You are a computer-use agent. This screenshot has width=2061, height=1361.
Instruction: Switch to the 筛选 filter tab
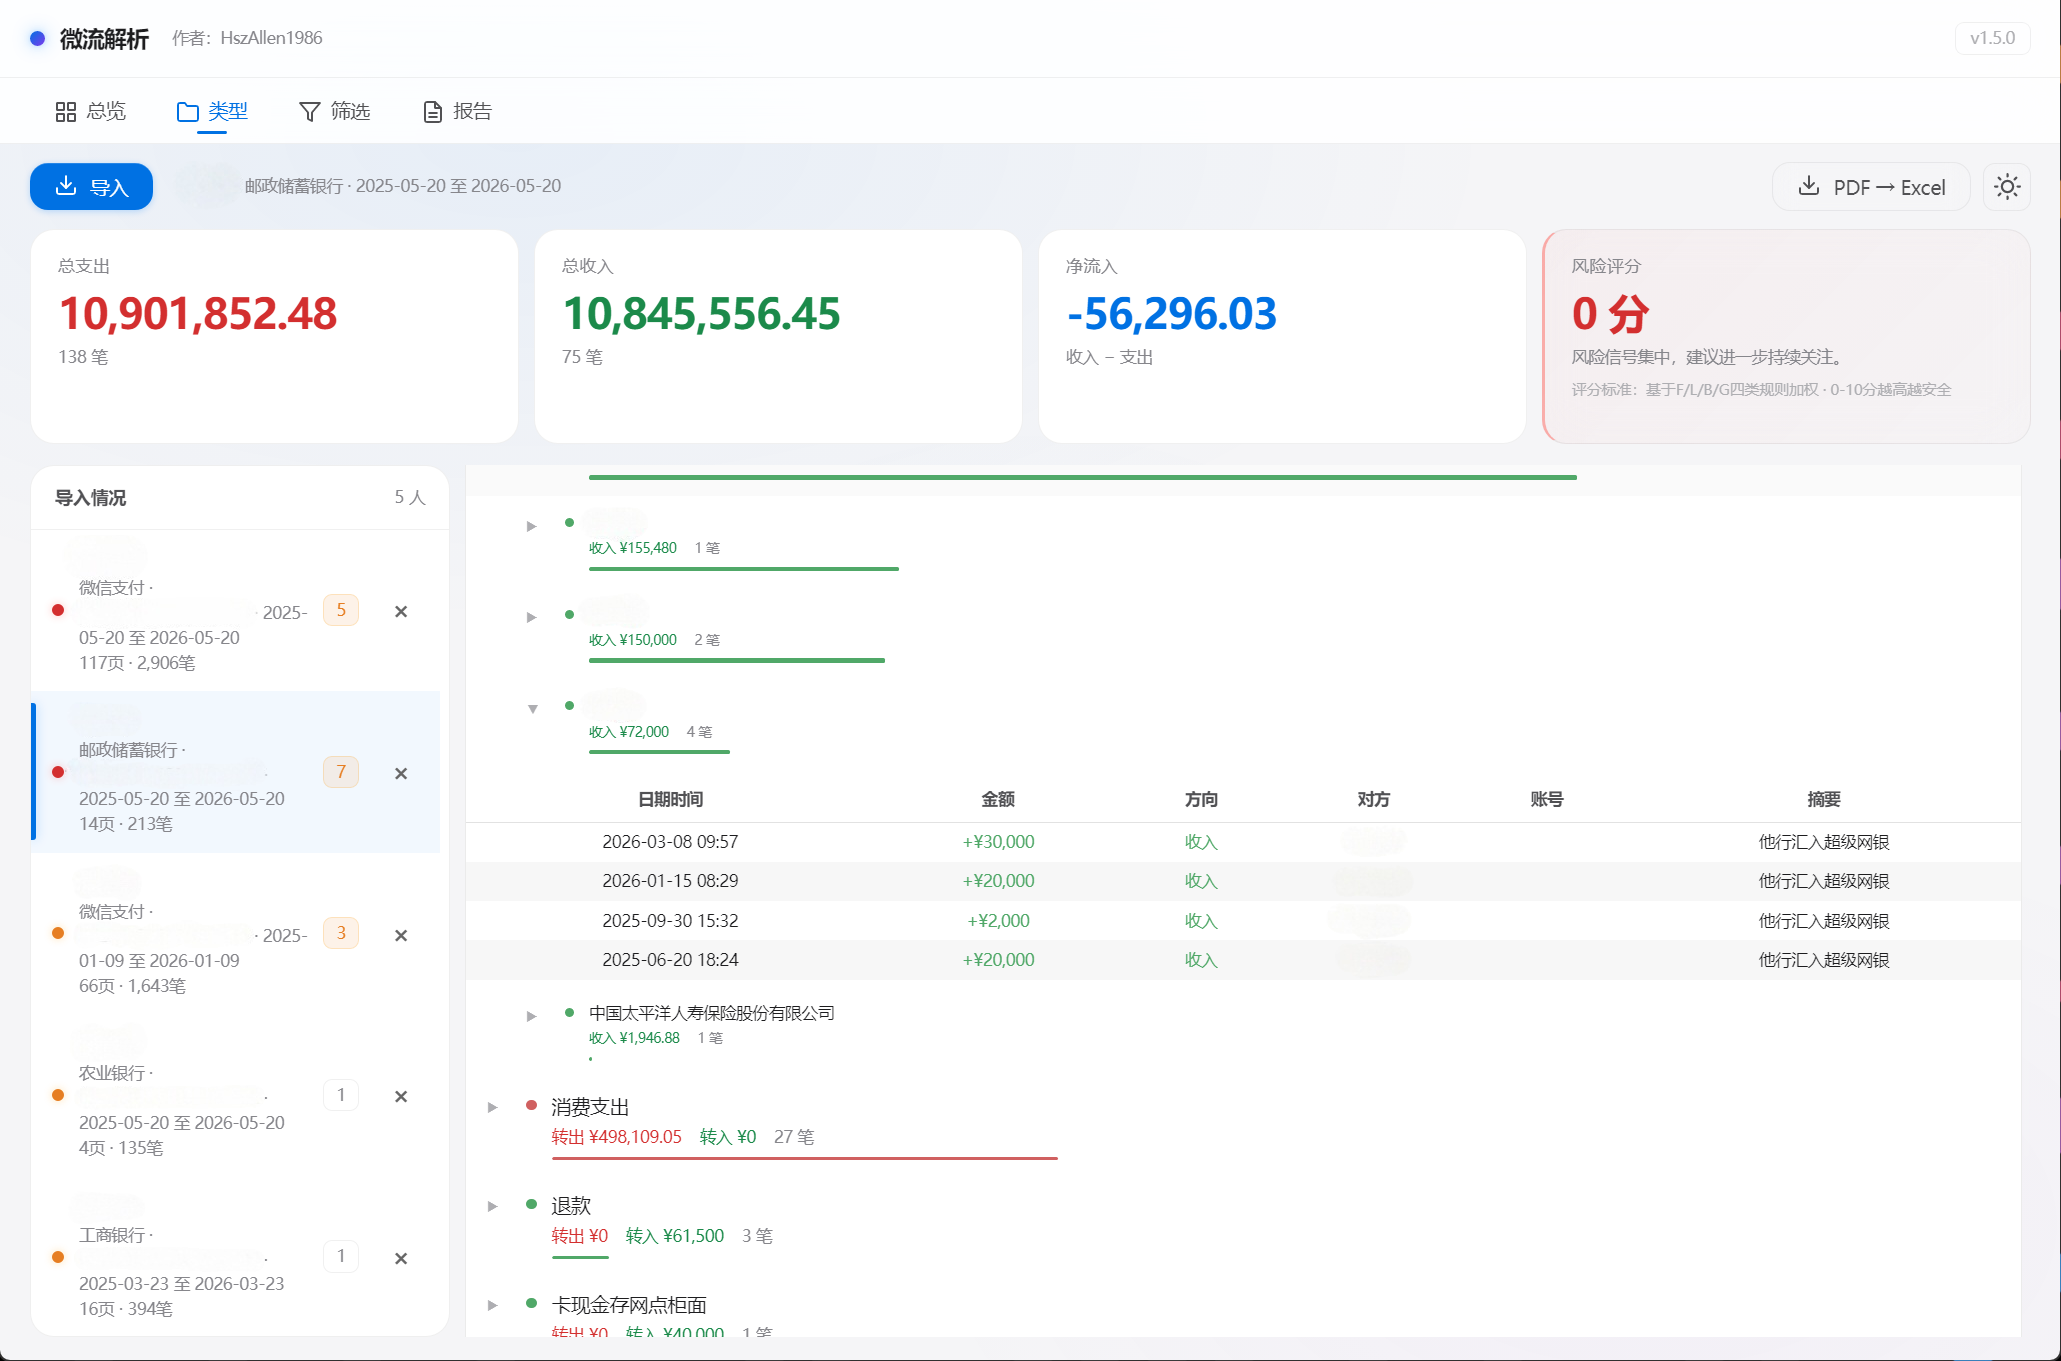coord(335,111)
